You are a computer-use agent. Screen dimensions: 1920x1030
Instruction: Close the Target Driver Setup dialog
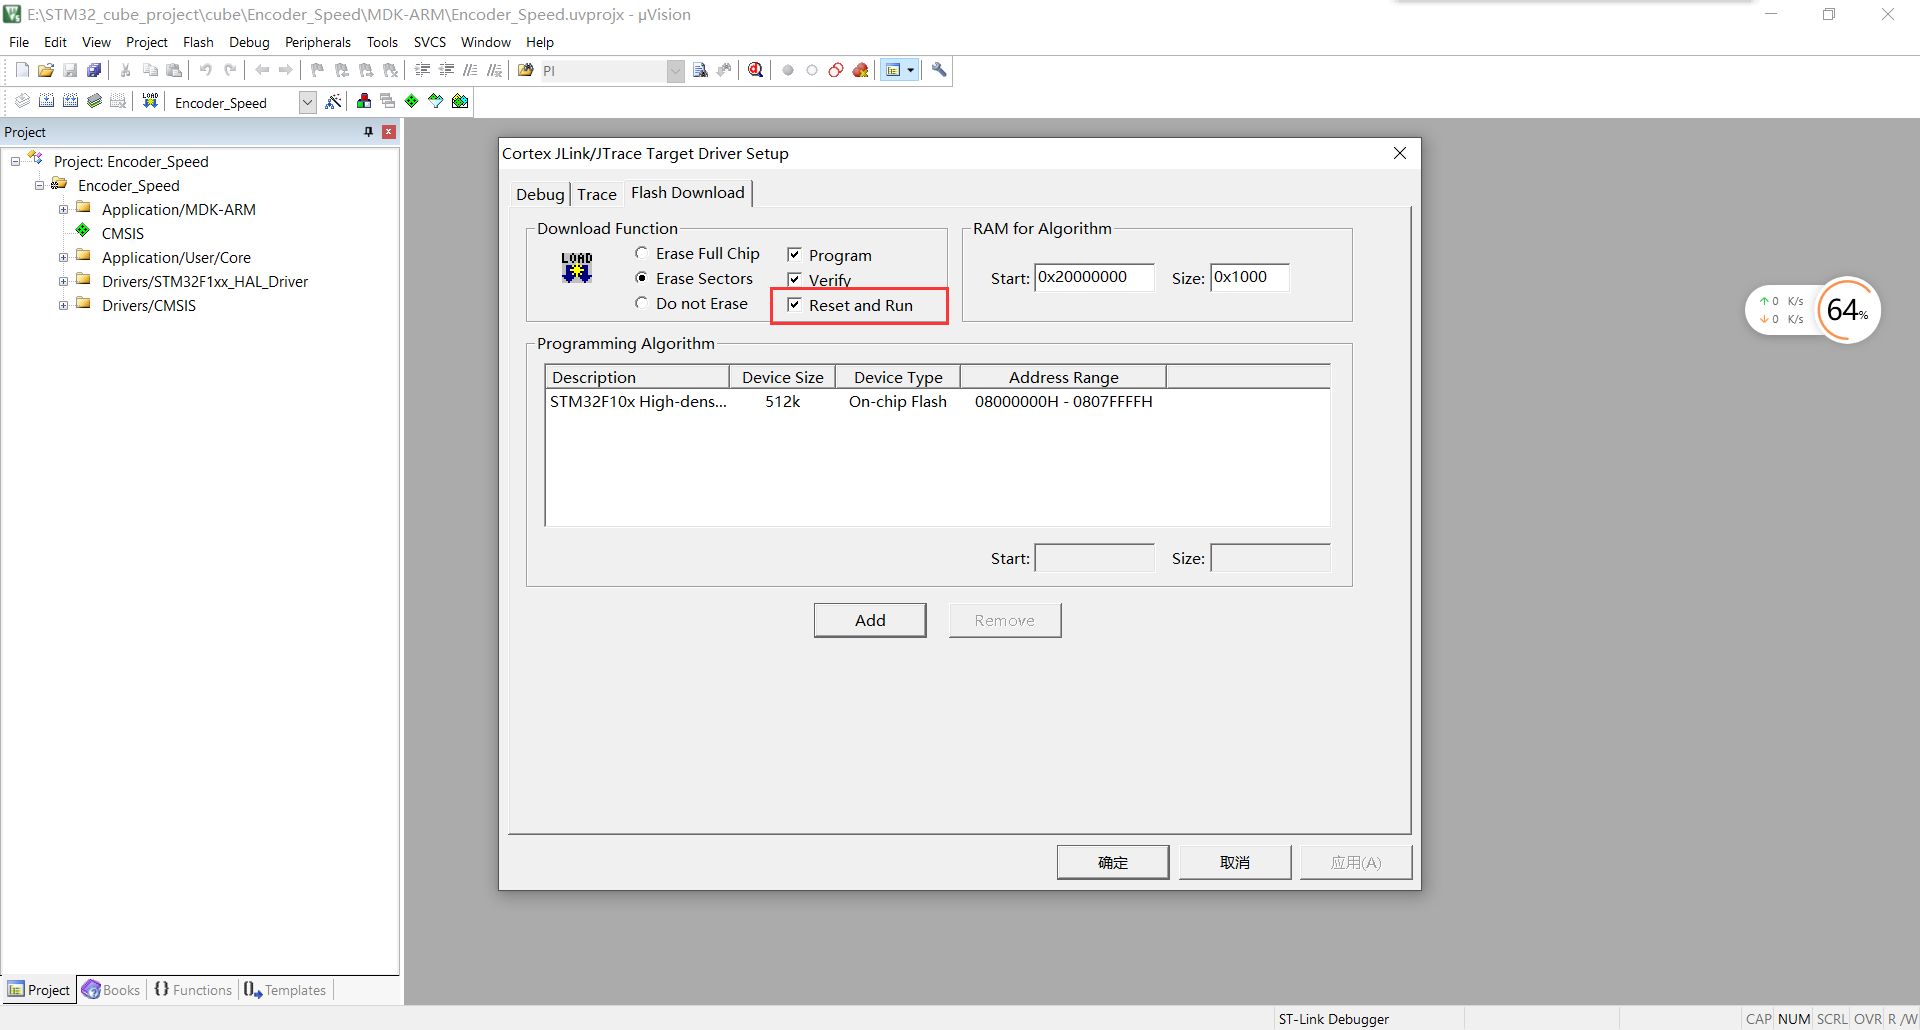(x=1400, y=153)
